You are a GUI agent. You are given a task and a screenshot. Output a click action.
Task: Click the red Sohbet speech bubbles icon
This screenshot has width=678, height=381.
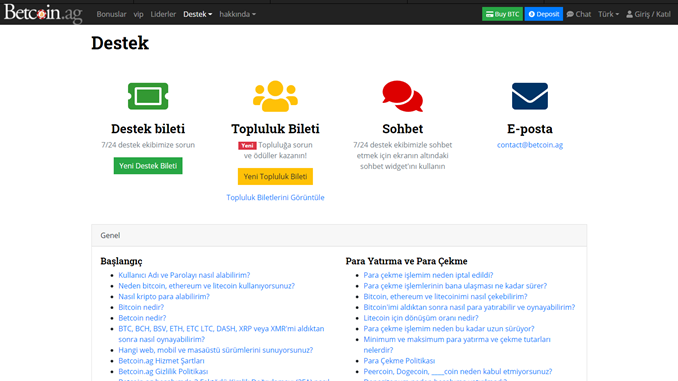[403, 96]
